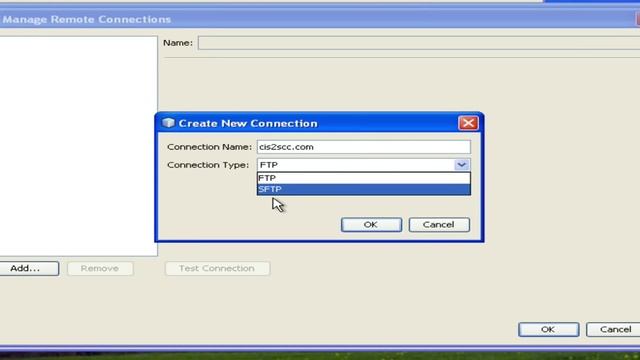The height and width of the screenshot is (360, 640).
Task: Click Add... in Manage Remote Connections
Action: 29,269
